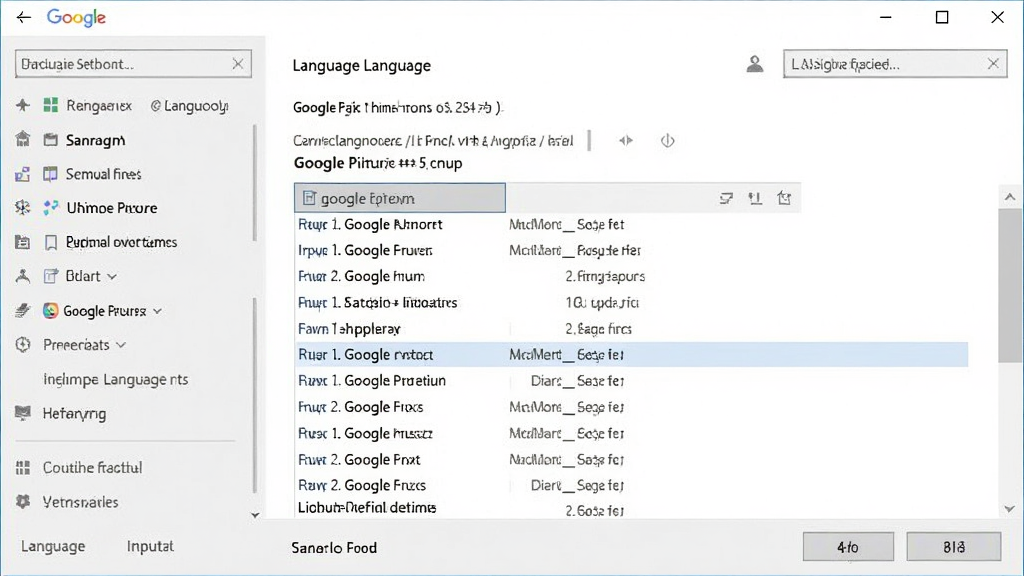The image size is (1024, 576).
Task: Select the Liobub-Drefial detims row
Action: pos(632,508)
